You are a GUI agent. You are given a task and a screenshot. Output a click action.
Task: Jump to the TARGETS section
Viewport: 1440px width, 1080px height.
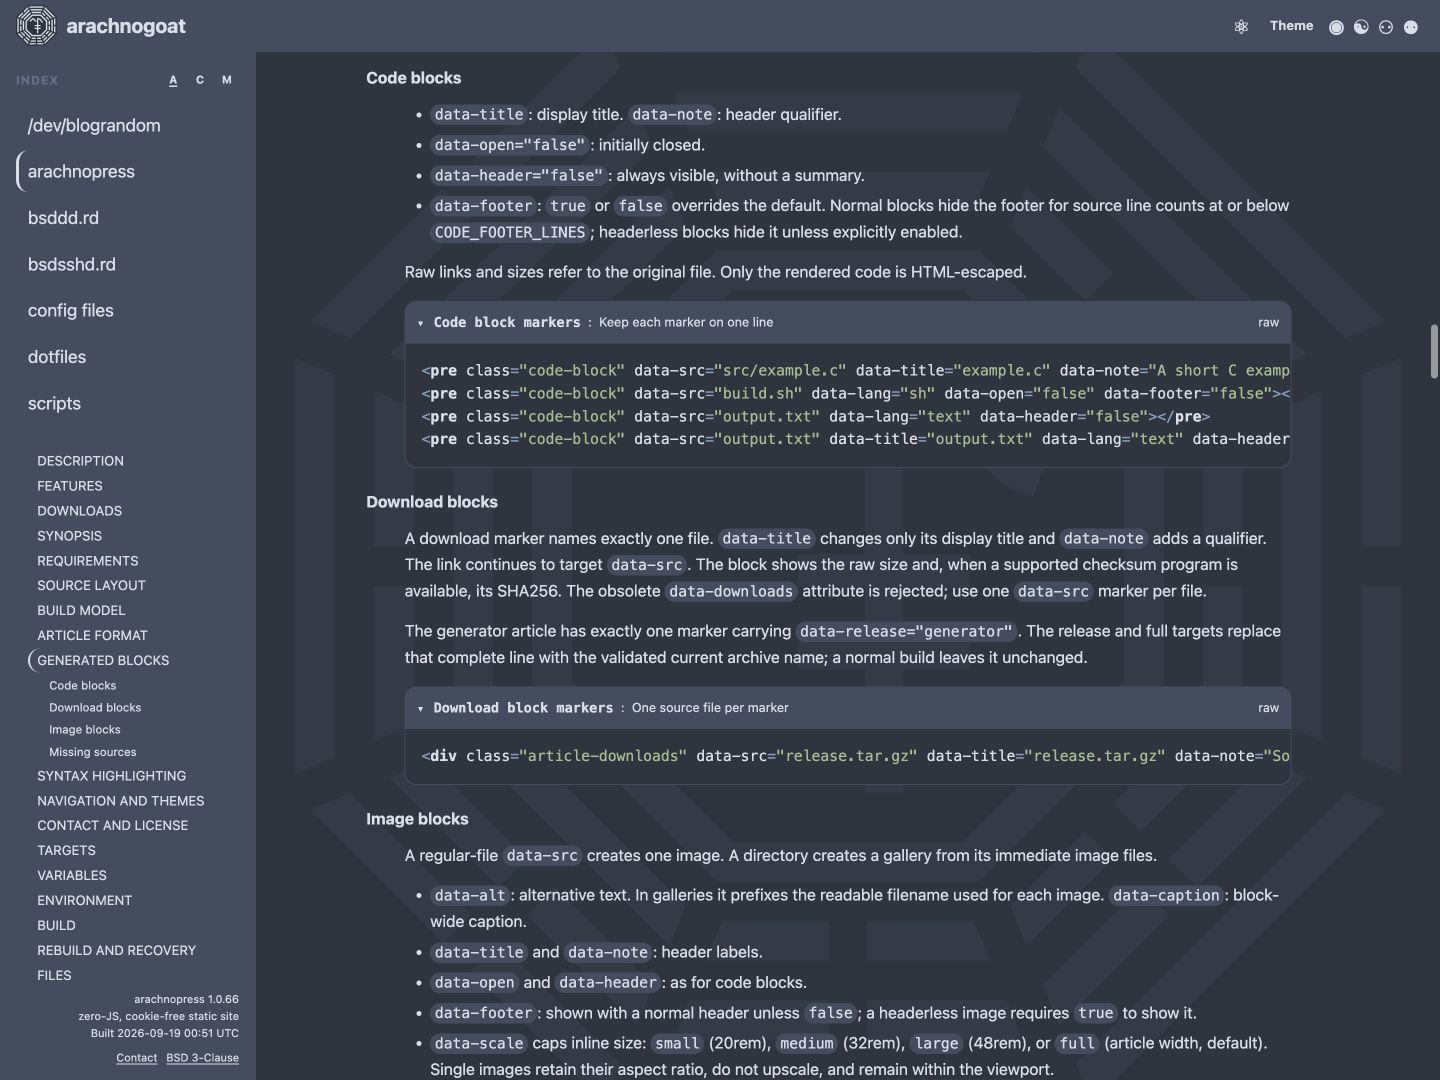(x=66, y=850)
